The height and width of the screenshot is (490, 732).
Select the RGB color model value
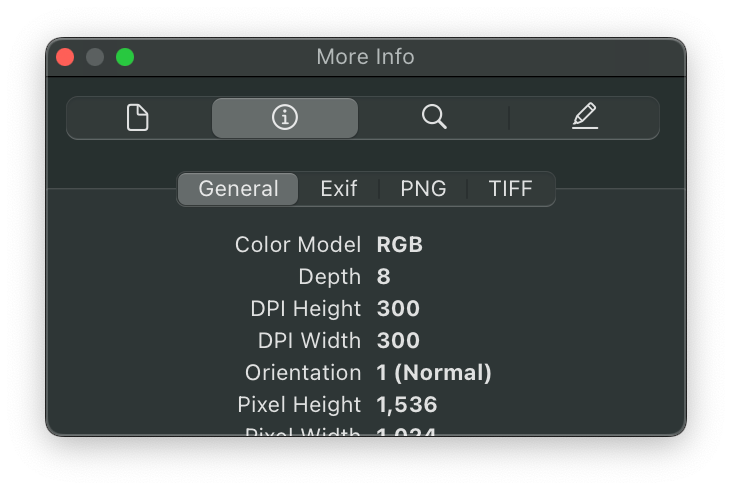click(399, 245)
